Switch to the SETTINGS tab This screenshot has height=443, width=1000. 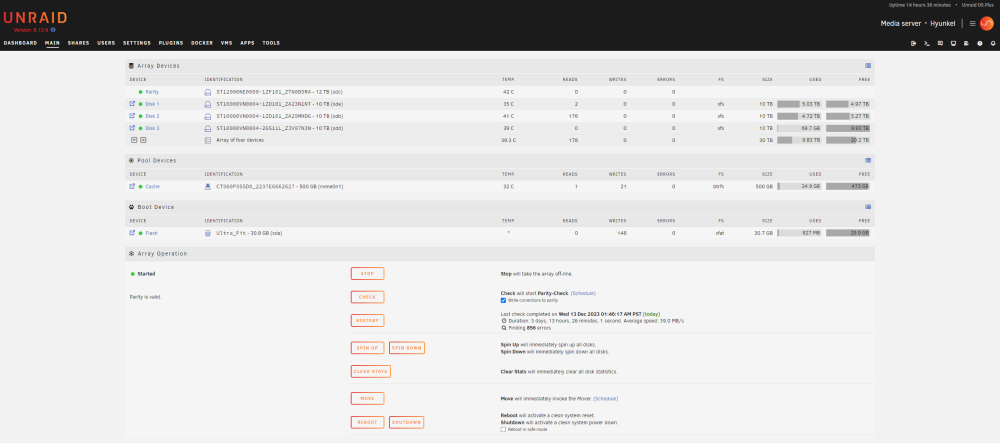click(137, 43)
